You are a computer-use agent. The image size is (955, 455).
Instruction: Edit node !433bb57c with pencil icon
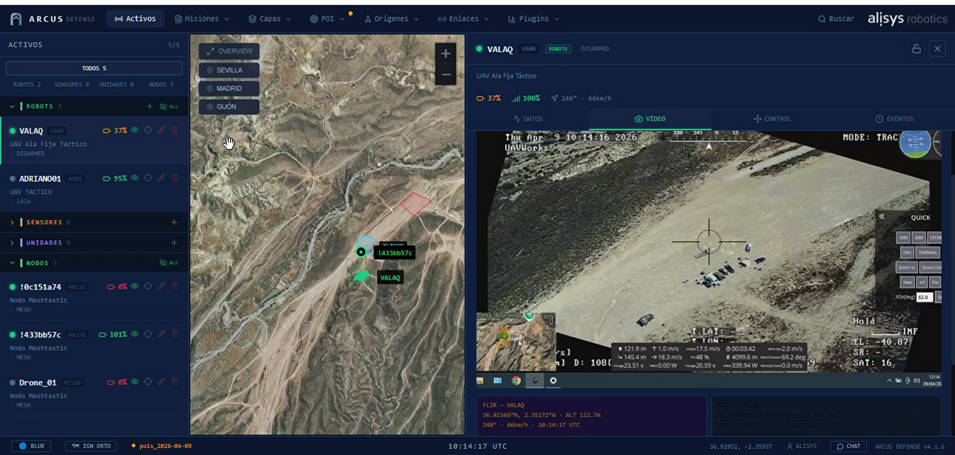point(161,334)
